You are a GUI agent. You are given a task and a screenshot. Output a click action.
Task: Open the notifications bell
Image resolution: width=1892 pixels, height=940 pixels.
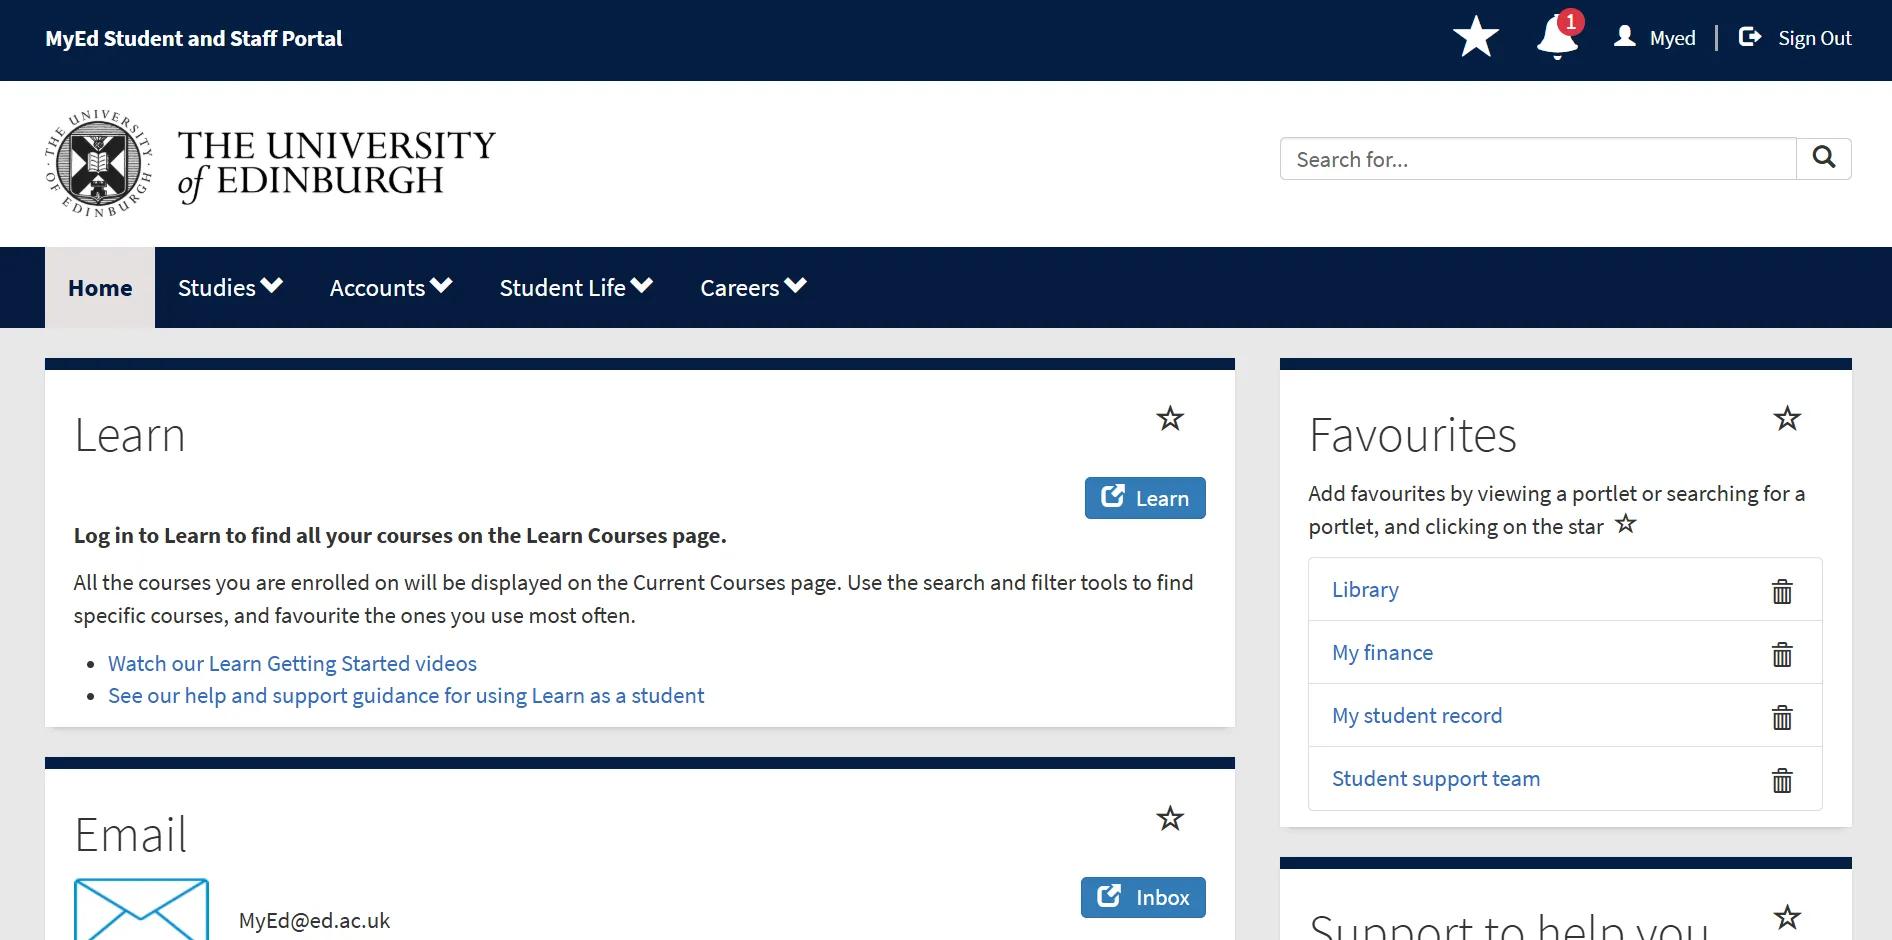click(x=1557, y=37)
